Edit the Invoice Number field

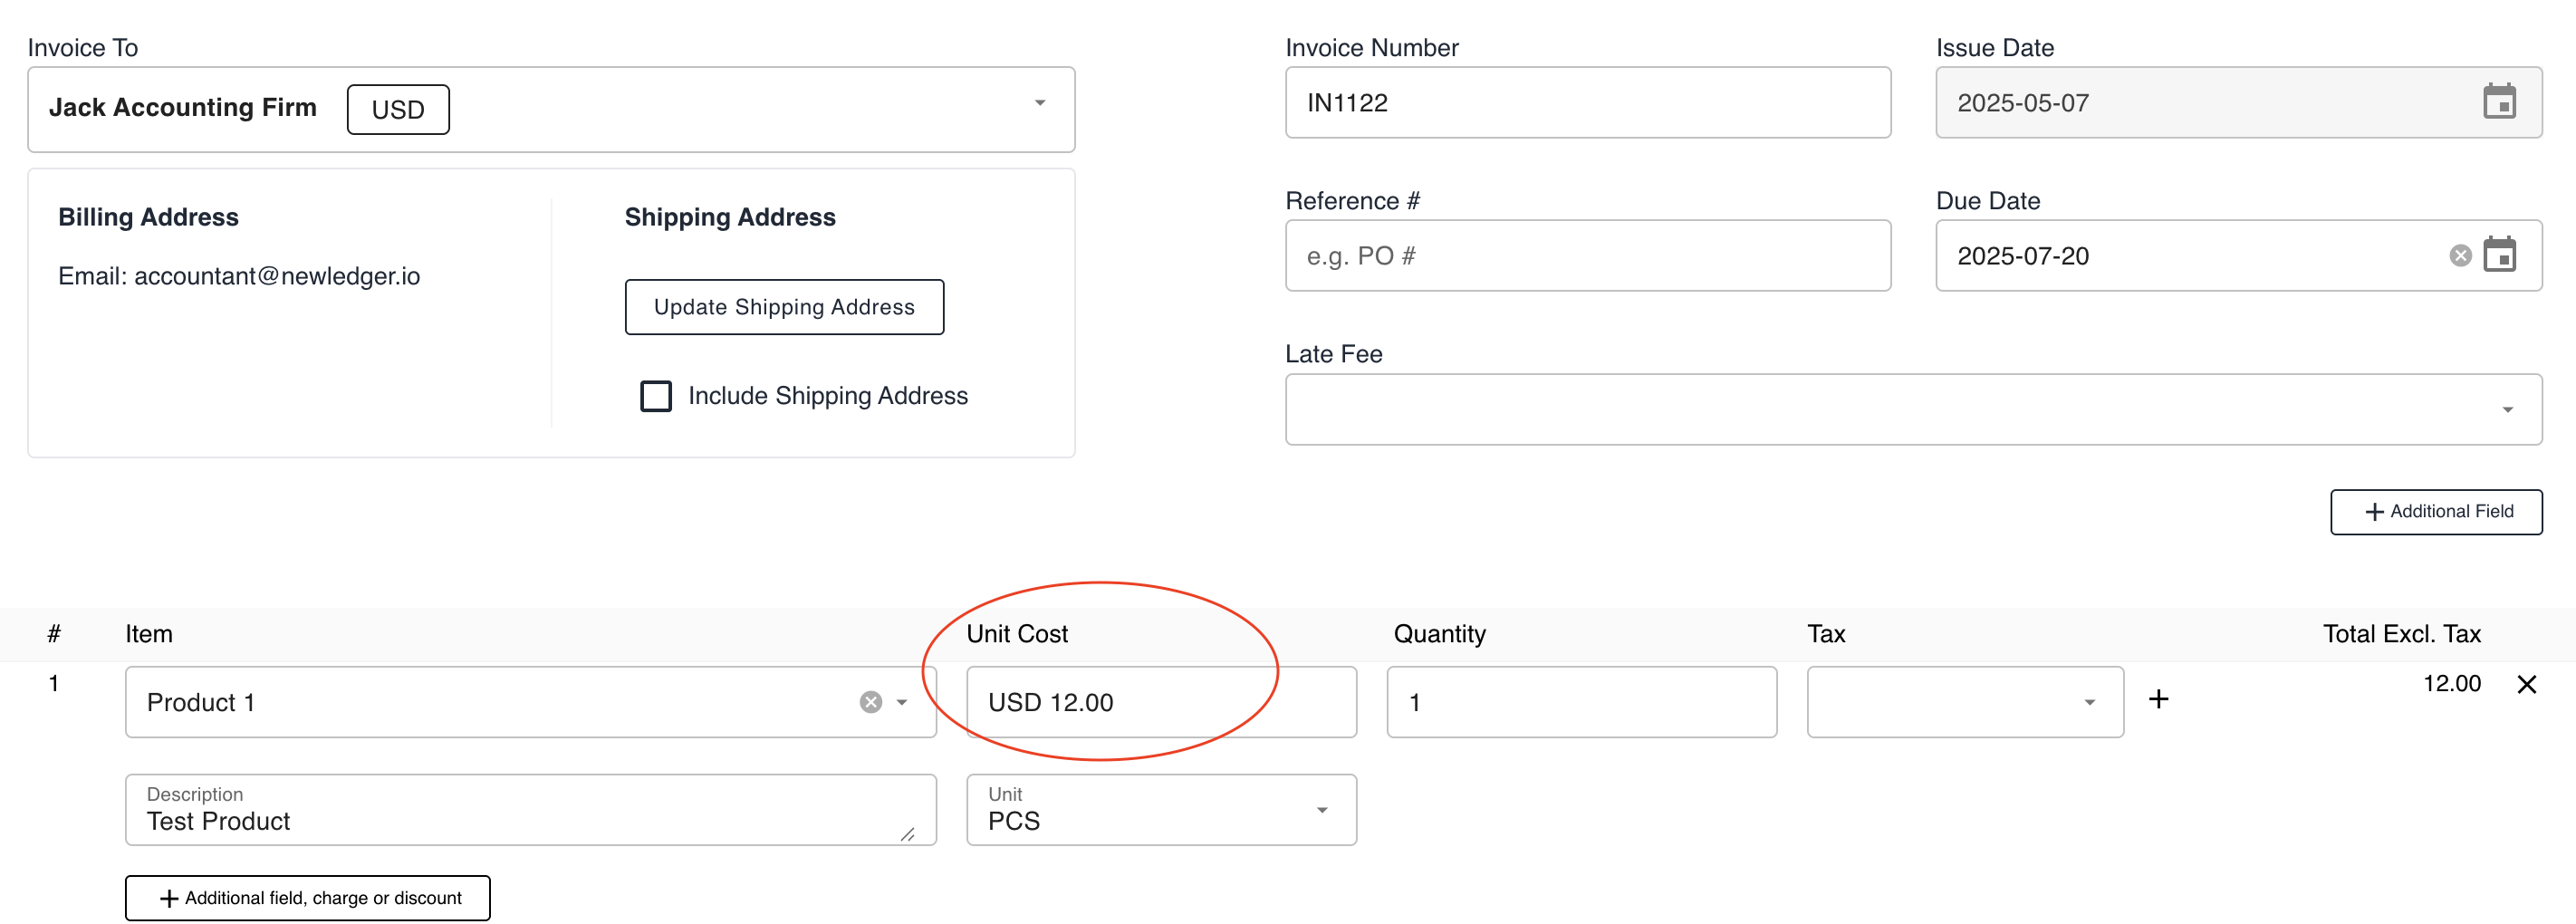point(1588,102)
